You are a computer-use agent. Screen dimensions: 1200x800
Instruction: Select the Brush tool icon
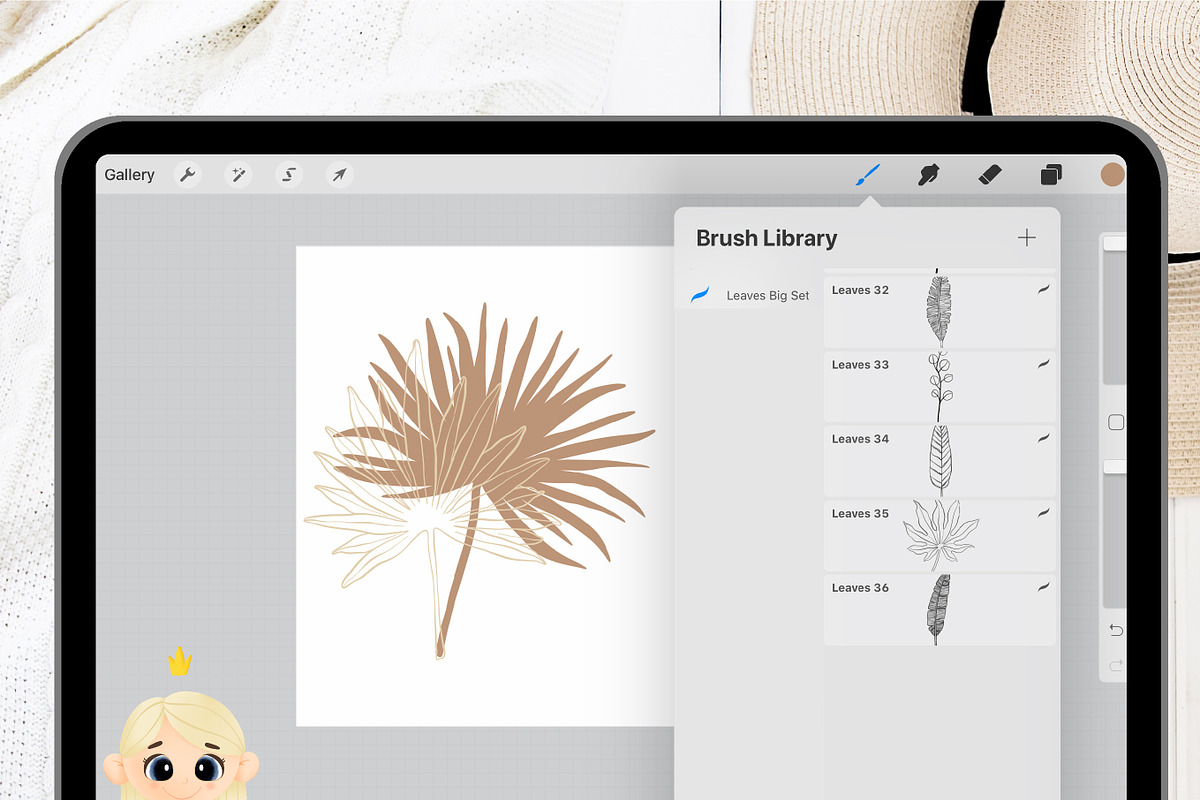tap(867, 176)
